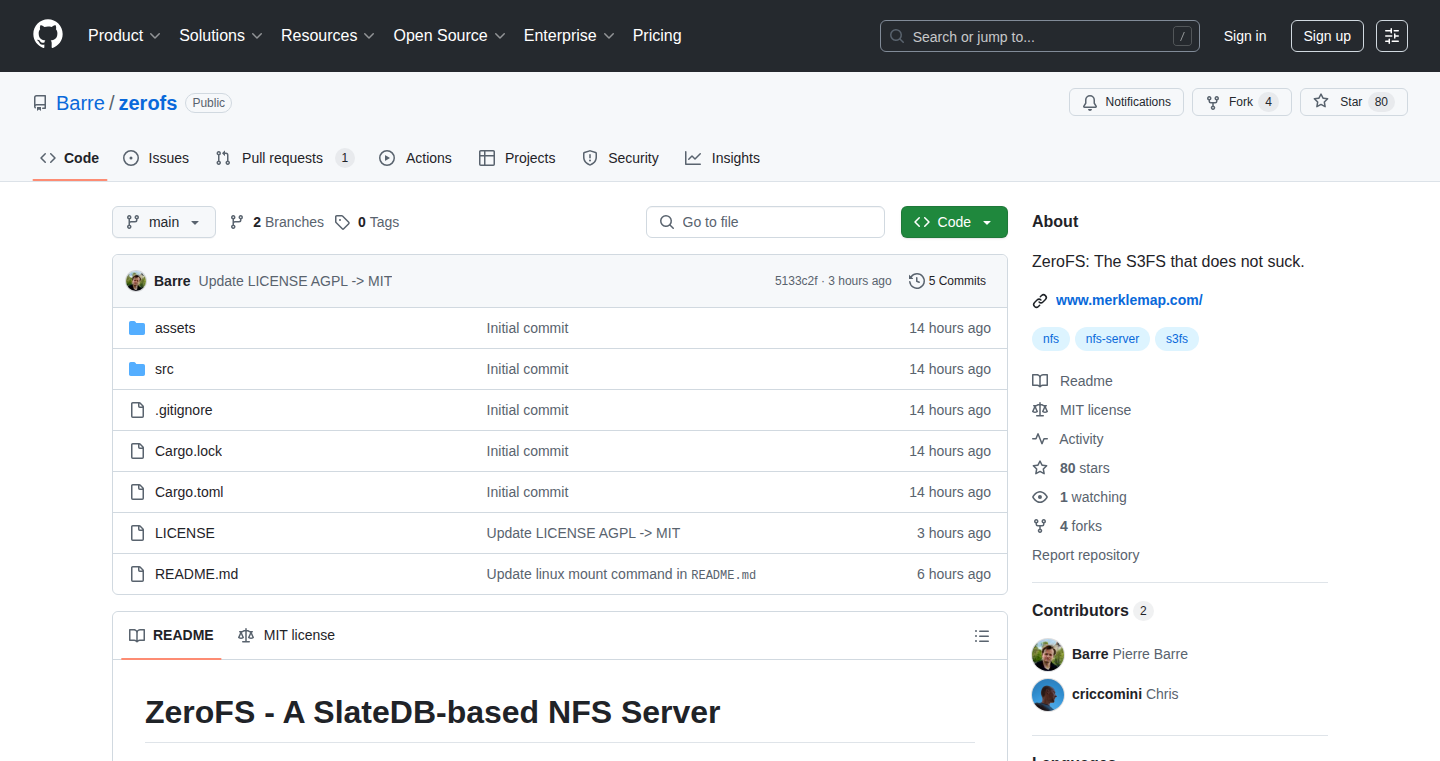Click the Sign in link
This screenshot has width=1440, height=761.
(x=1245, y=36)
